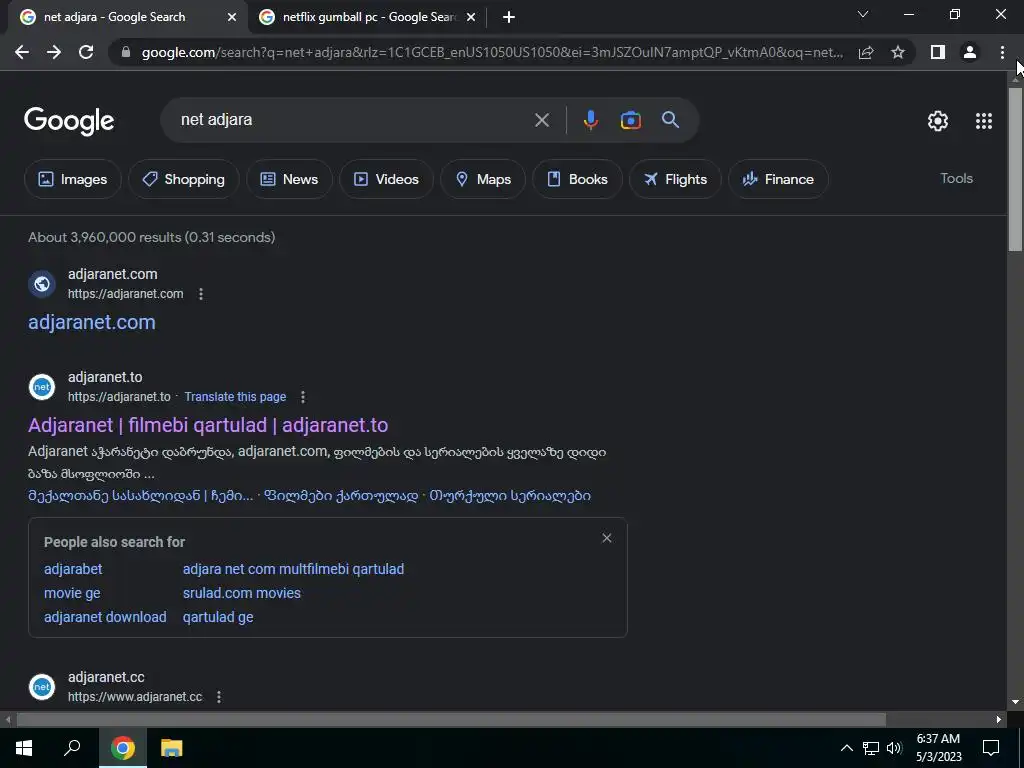Click the Google logo

[x=69, y=121]
